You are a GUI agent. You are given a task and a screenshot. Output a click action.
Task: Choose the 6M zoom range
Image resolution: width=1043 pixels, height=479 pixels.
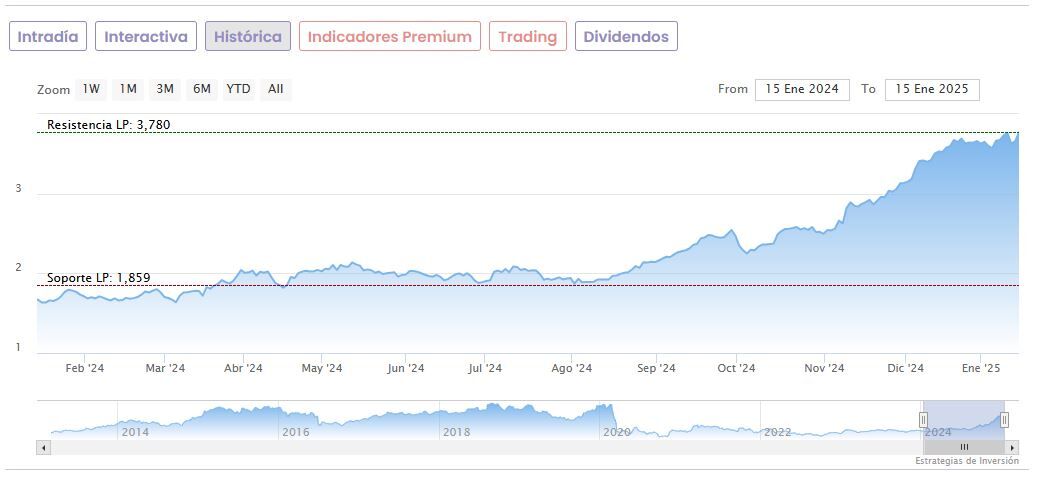202,89
